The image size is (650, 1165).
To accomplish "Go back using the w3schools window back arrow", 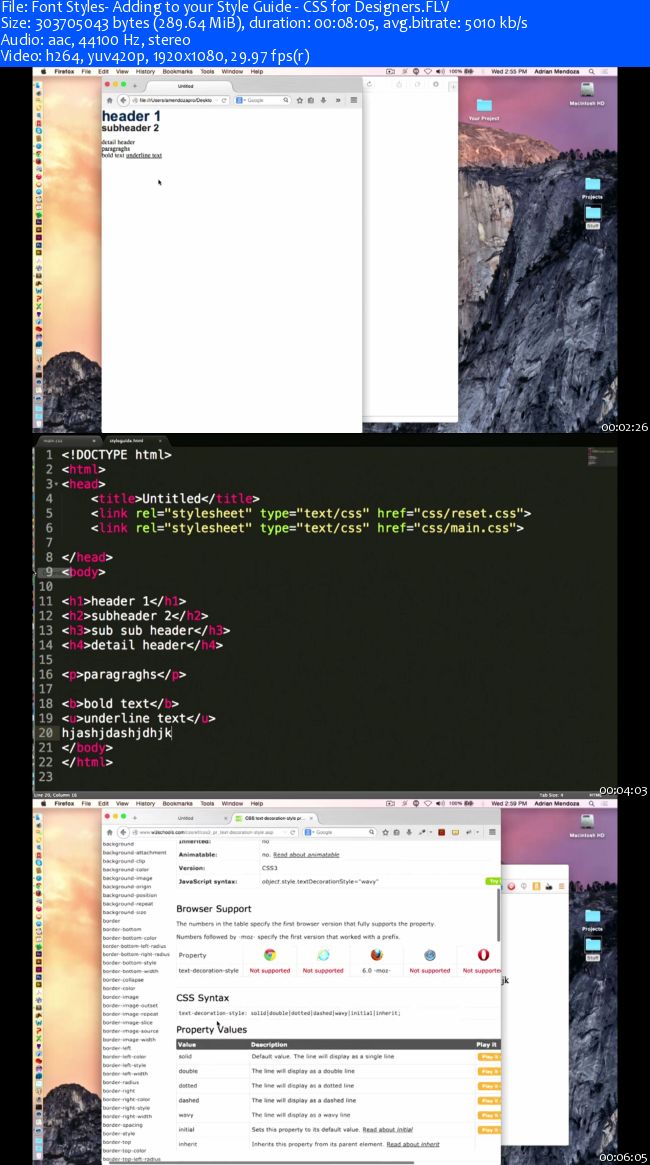I will tap(123, 832).
